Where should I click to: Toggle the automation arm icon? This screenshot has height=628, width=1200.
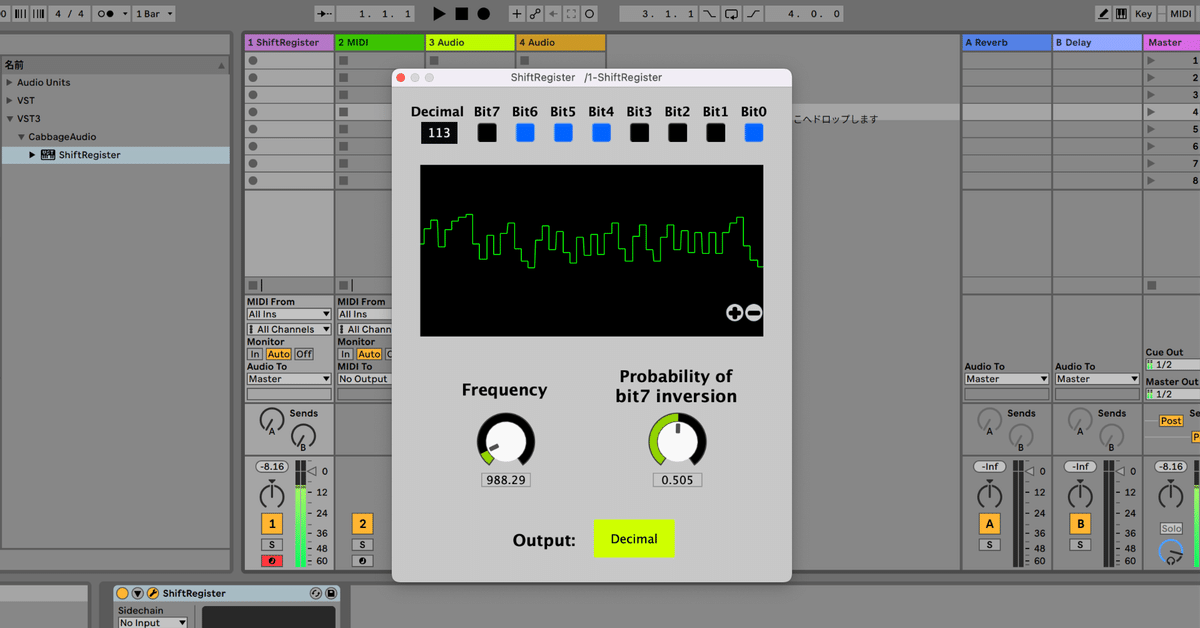click(x=535, y=14)
